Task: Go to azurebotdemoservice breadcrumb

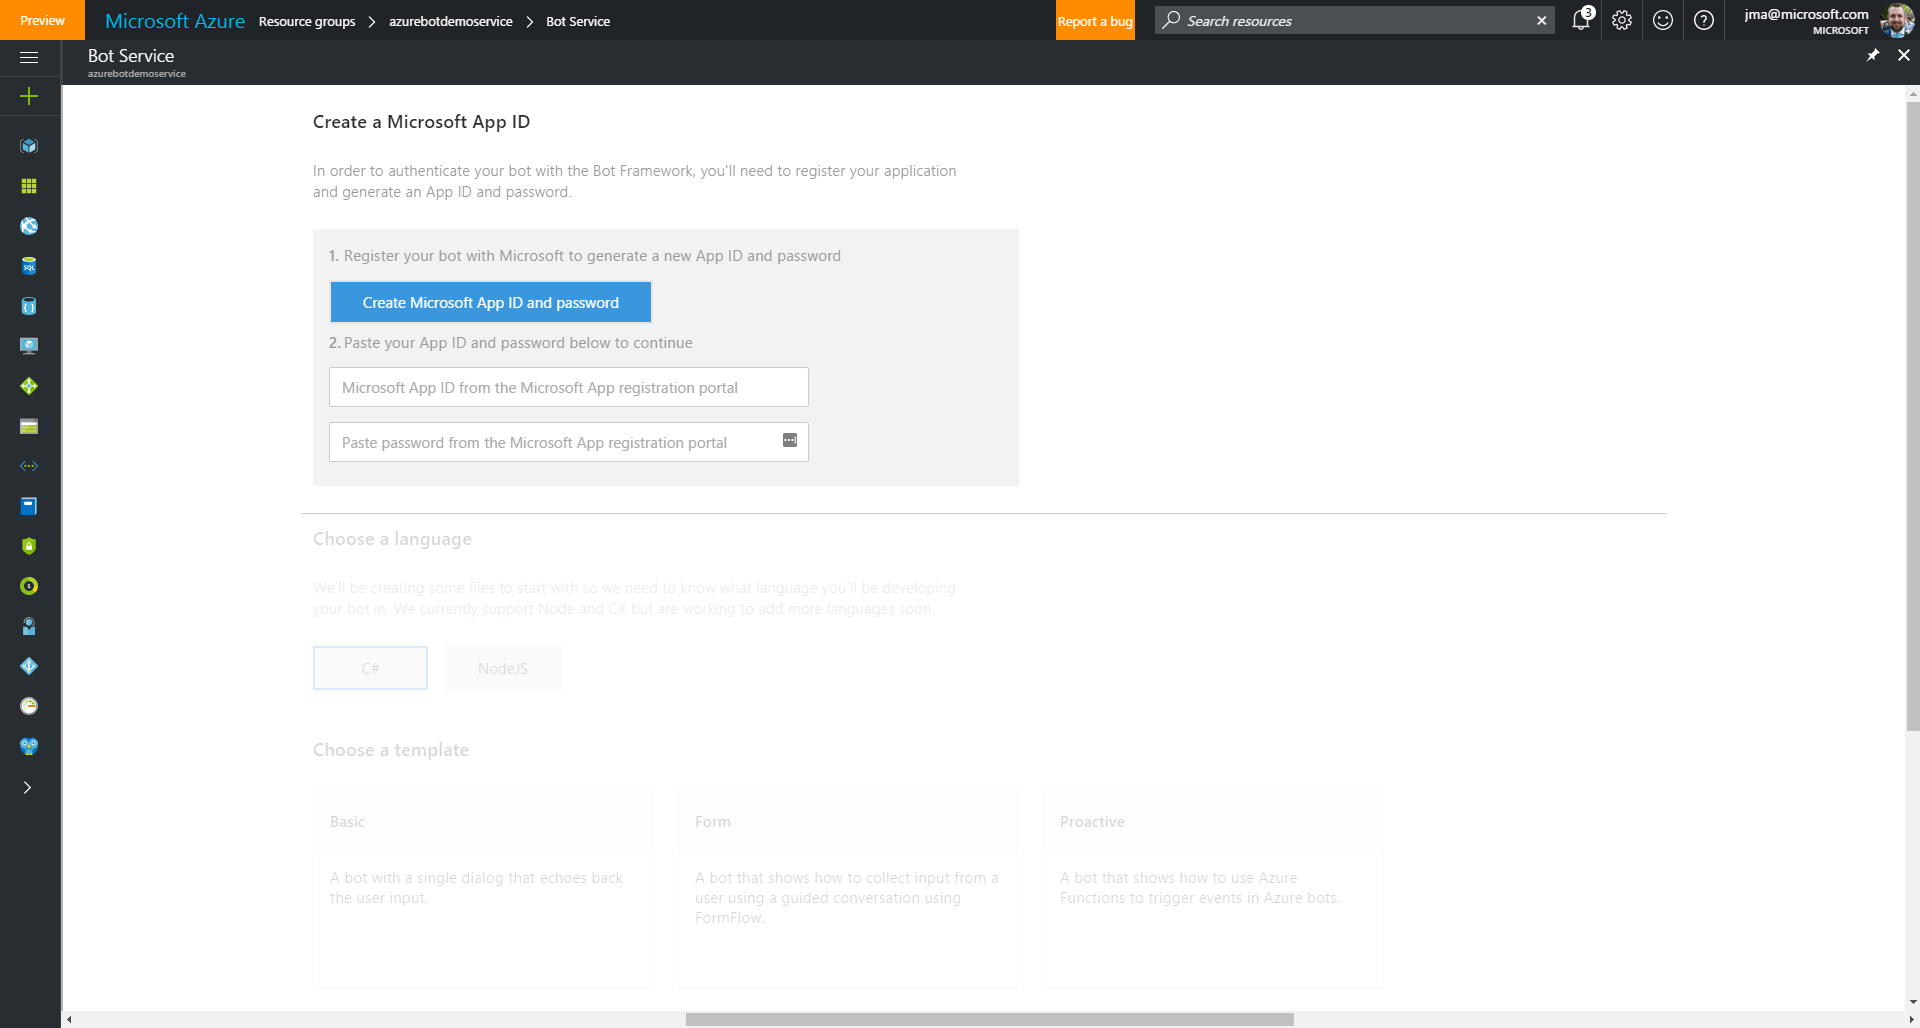Action: (x=451, y=21)
